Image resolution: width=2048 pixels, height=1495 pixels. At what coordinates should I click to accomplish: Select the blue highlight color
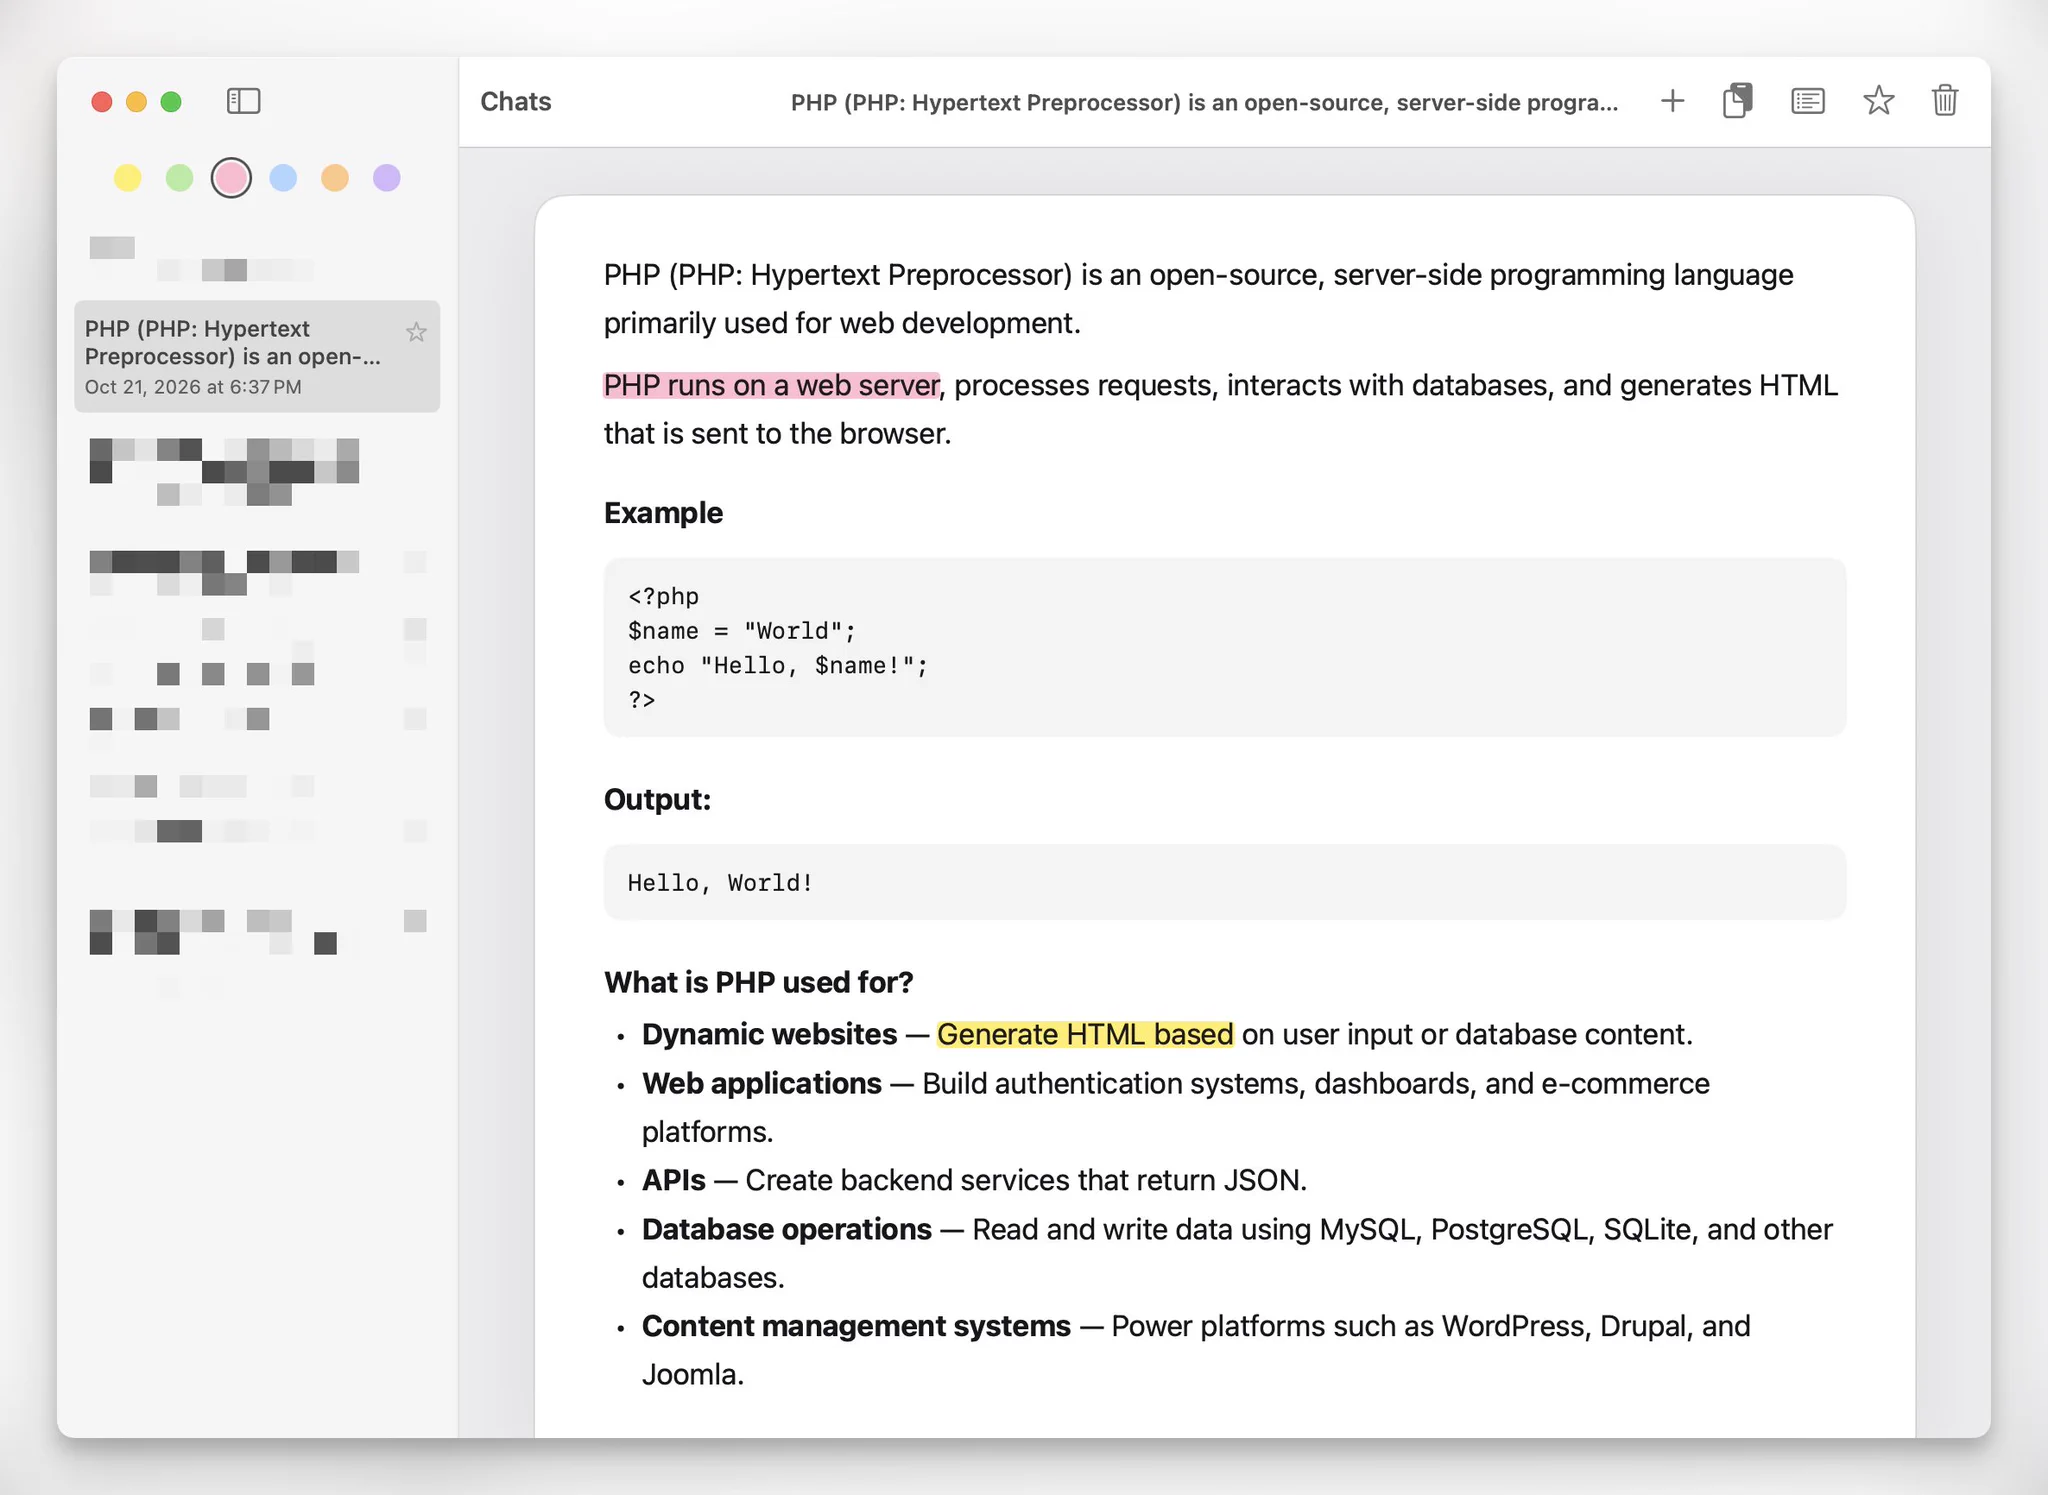click(283, 178)
